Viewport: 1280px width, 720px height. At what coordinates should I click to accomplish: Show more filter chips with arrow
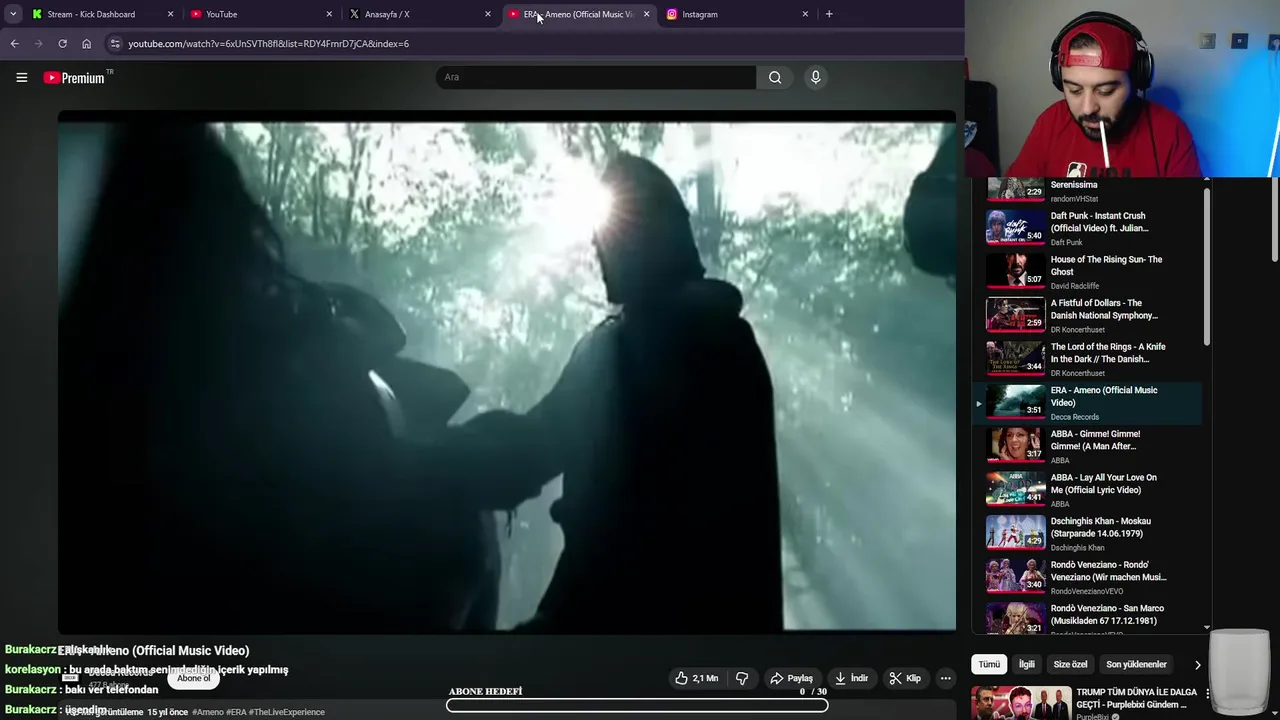point(1197,664)
